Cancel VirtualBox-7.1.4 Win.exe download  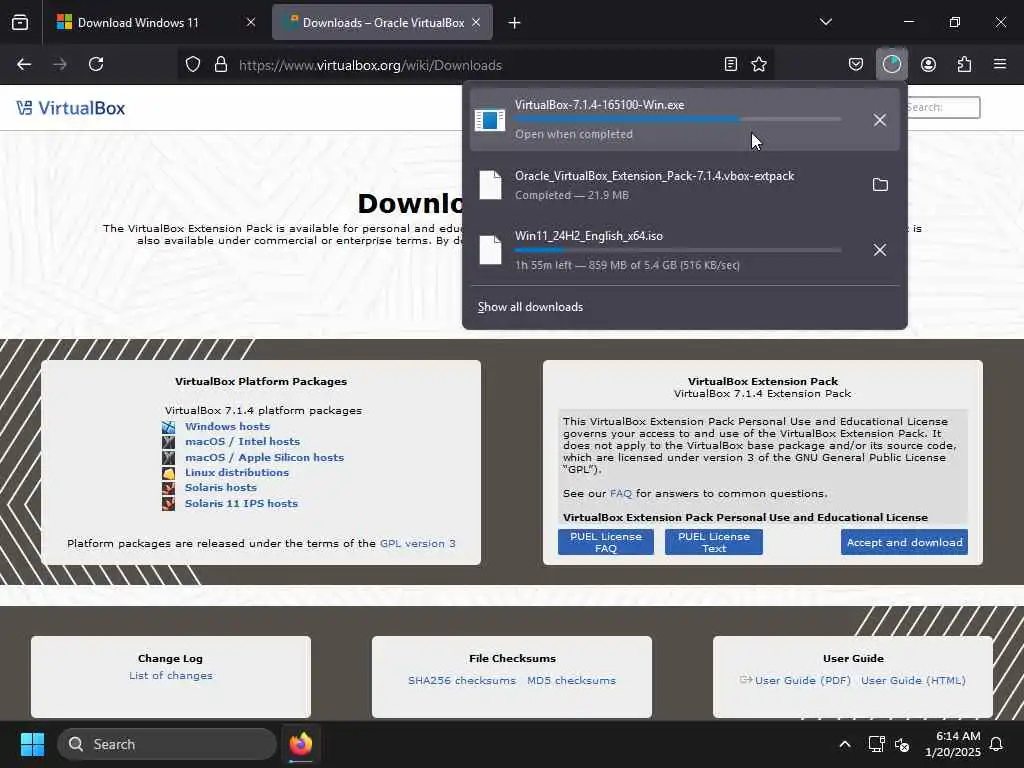pyautogui.click(x=880, y=120)
